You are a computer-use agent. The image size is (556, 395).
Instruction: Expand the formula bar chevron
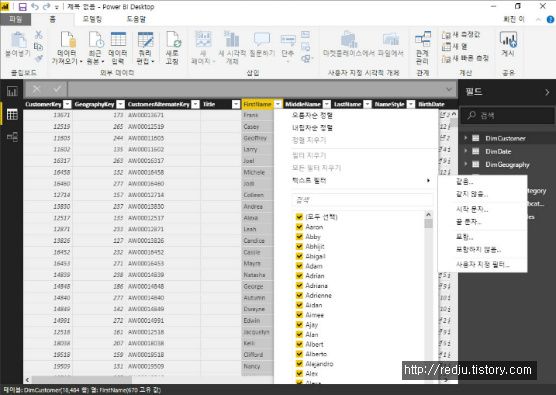(449, 89)
